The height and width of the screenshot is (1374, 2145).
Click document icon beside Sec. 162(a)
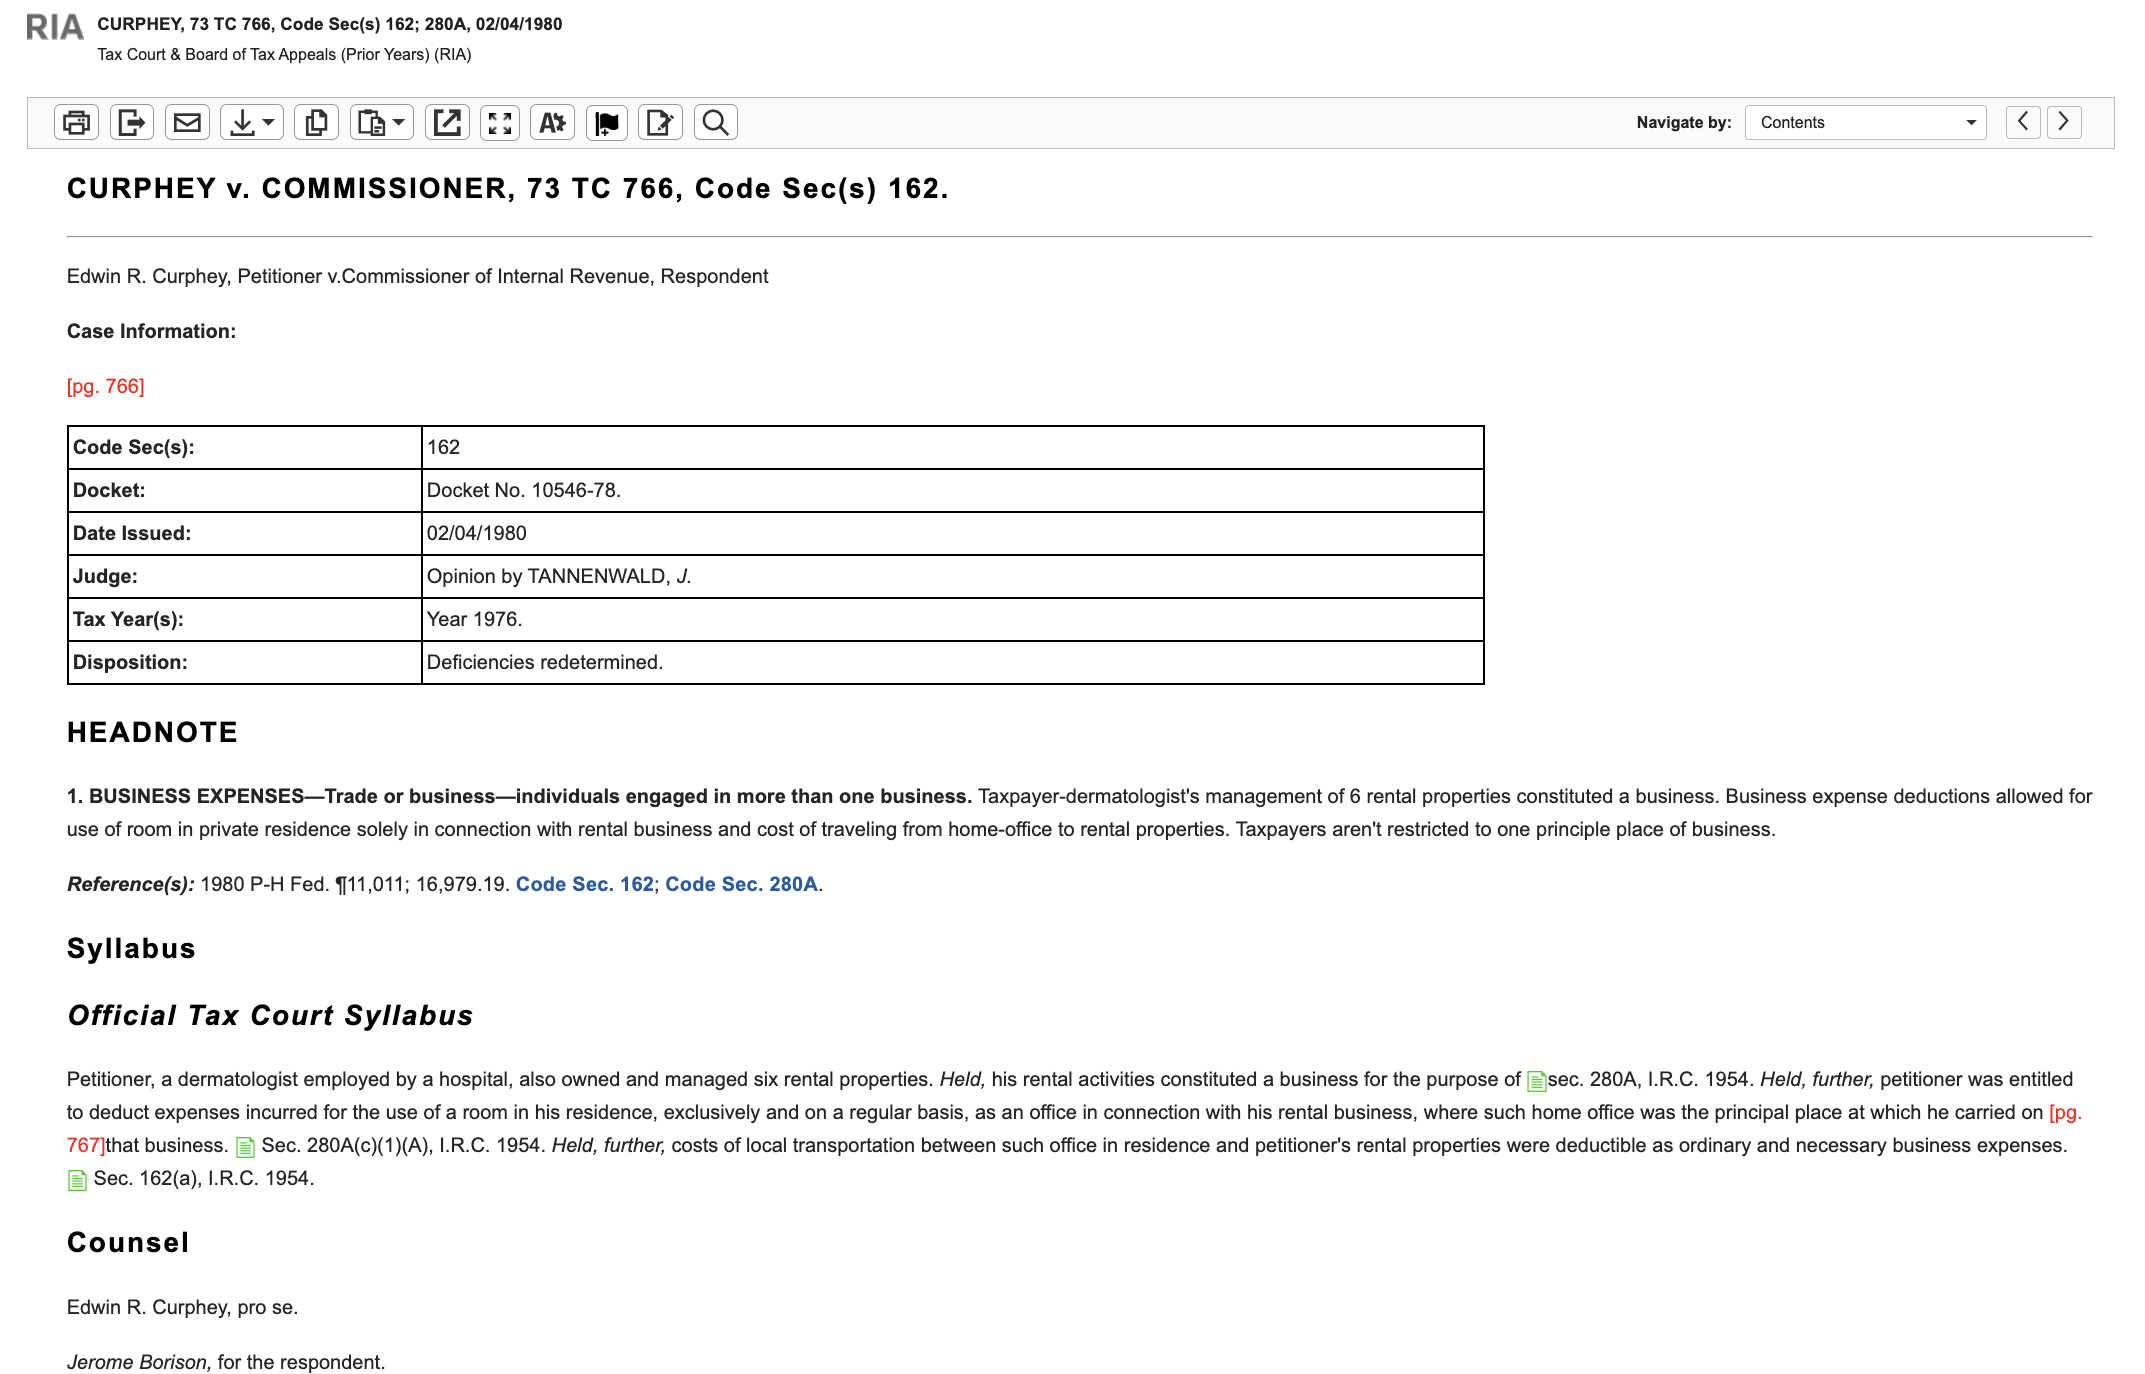(x=77, y=1180)
